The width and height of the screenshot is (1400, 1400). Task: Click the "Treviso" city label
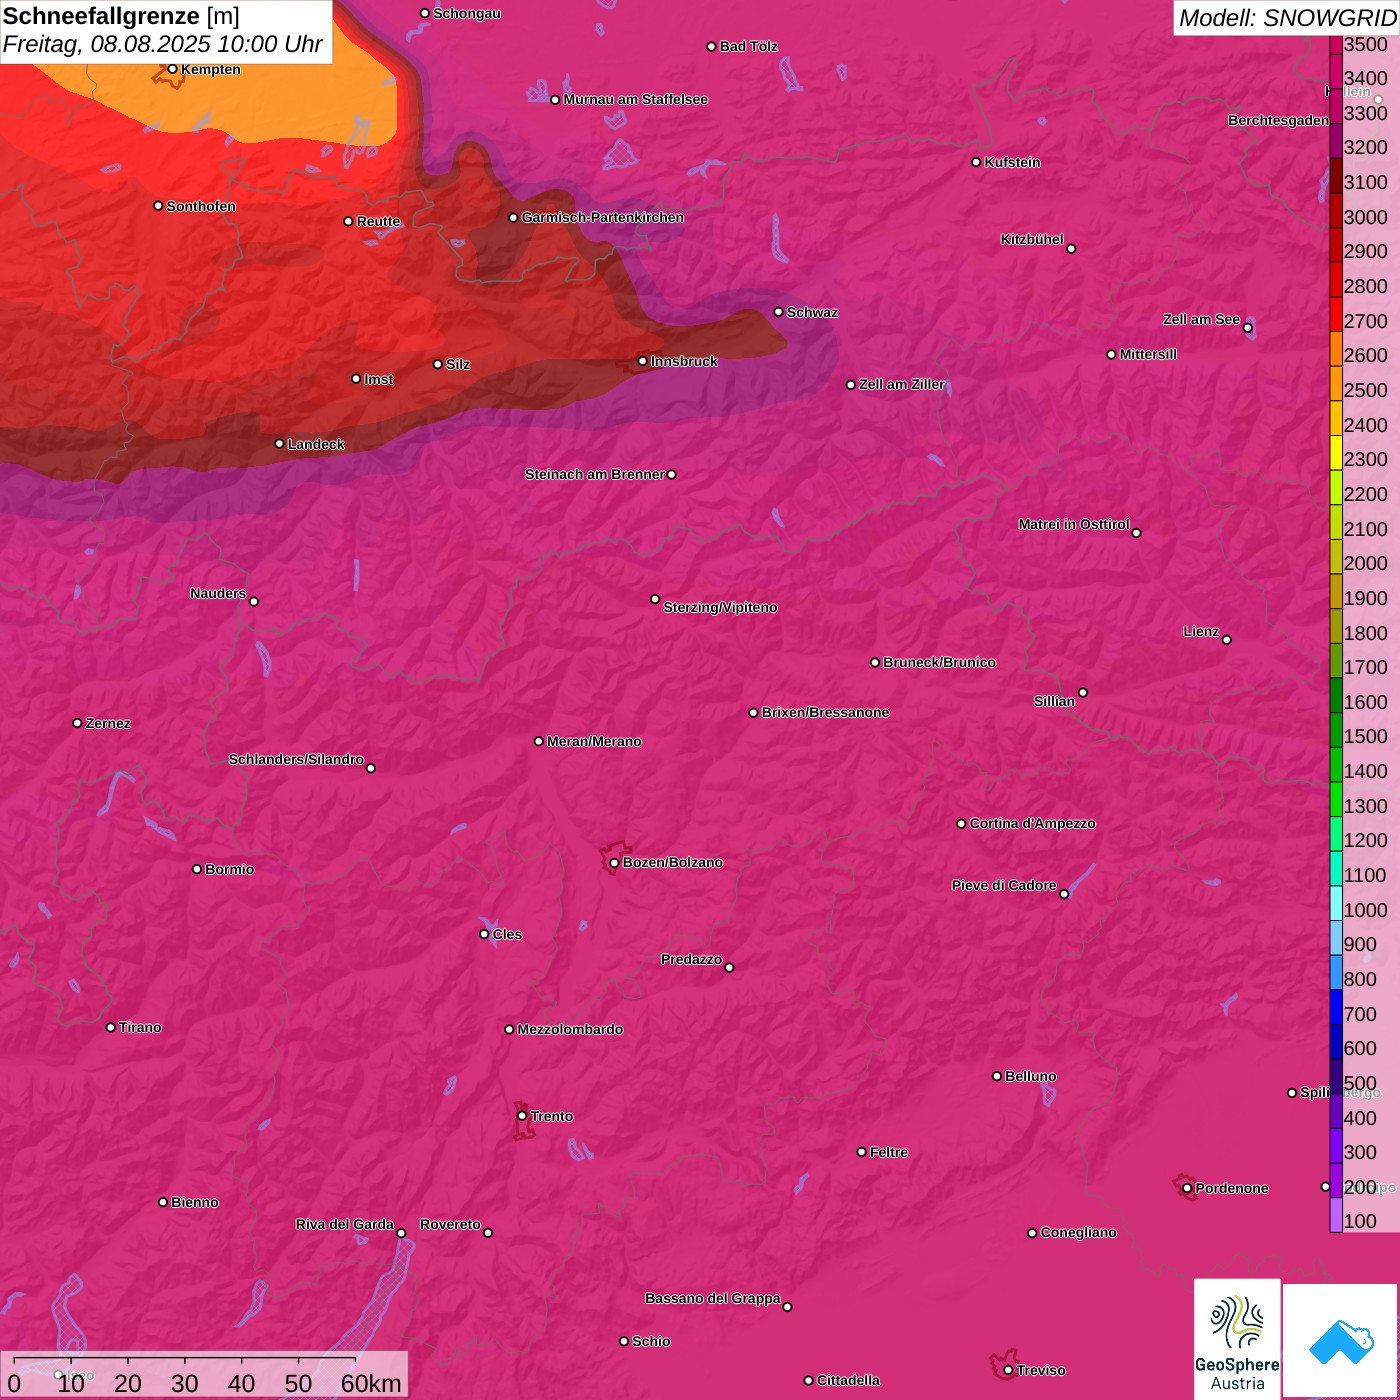1041,1370
